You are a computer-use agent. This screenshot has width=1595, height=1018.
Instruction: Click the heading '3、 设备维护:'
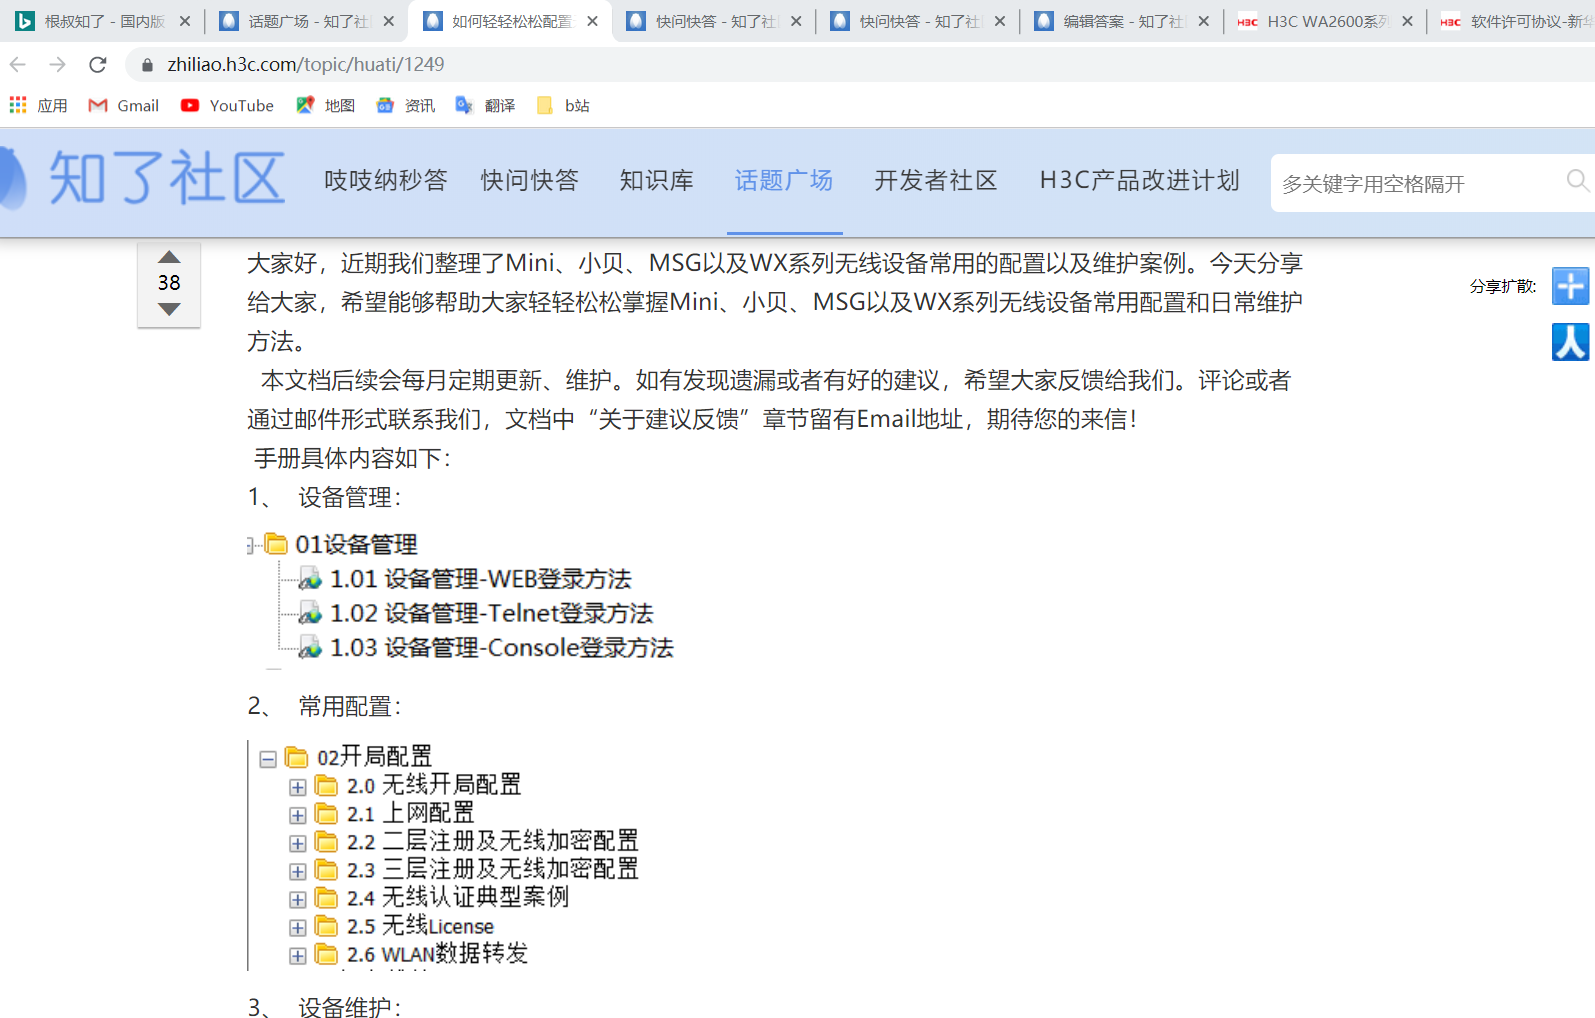325,1007
